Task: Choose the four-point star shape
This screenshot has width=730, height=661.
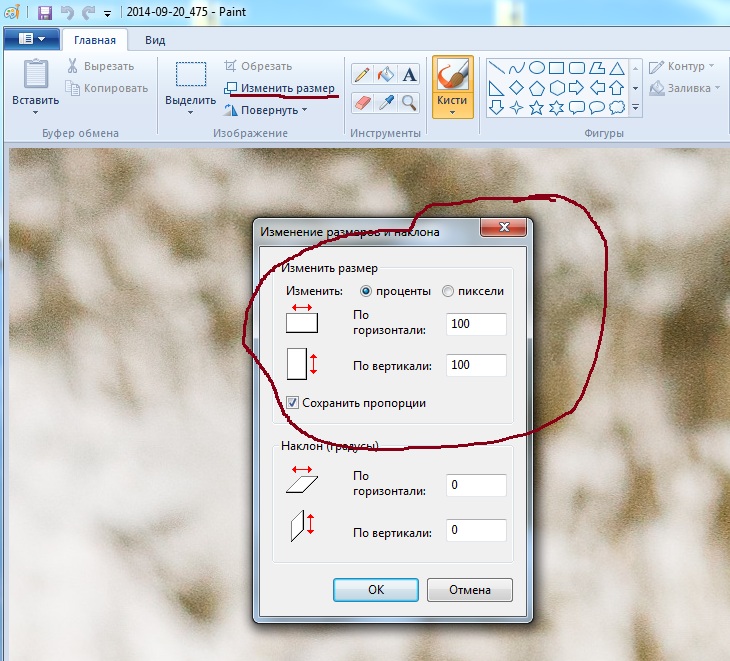Action: 517,108
